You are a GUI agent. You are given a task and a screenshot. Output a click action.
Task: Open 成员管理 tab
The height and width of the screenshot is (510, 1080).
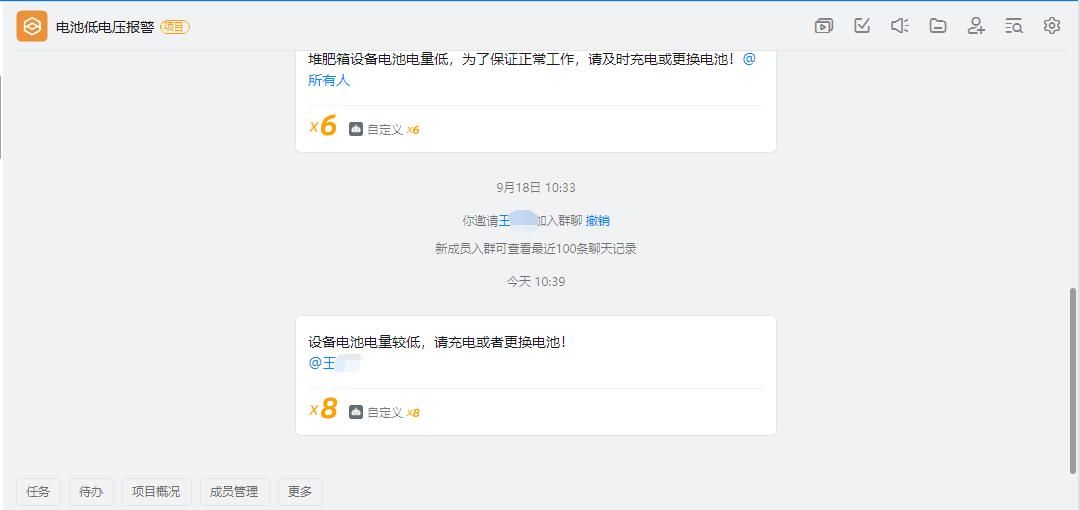234,492
